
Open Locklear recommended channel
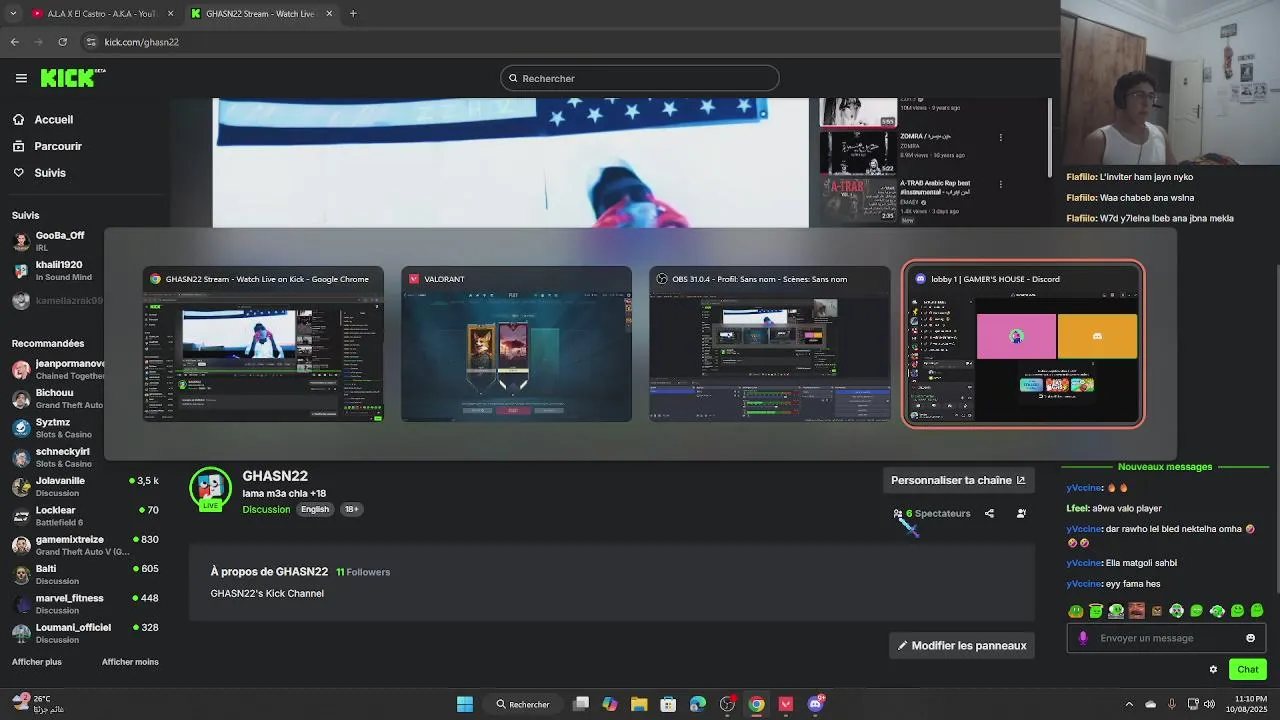point(85,516)
